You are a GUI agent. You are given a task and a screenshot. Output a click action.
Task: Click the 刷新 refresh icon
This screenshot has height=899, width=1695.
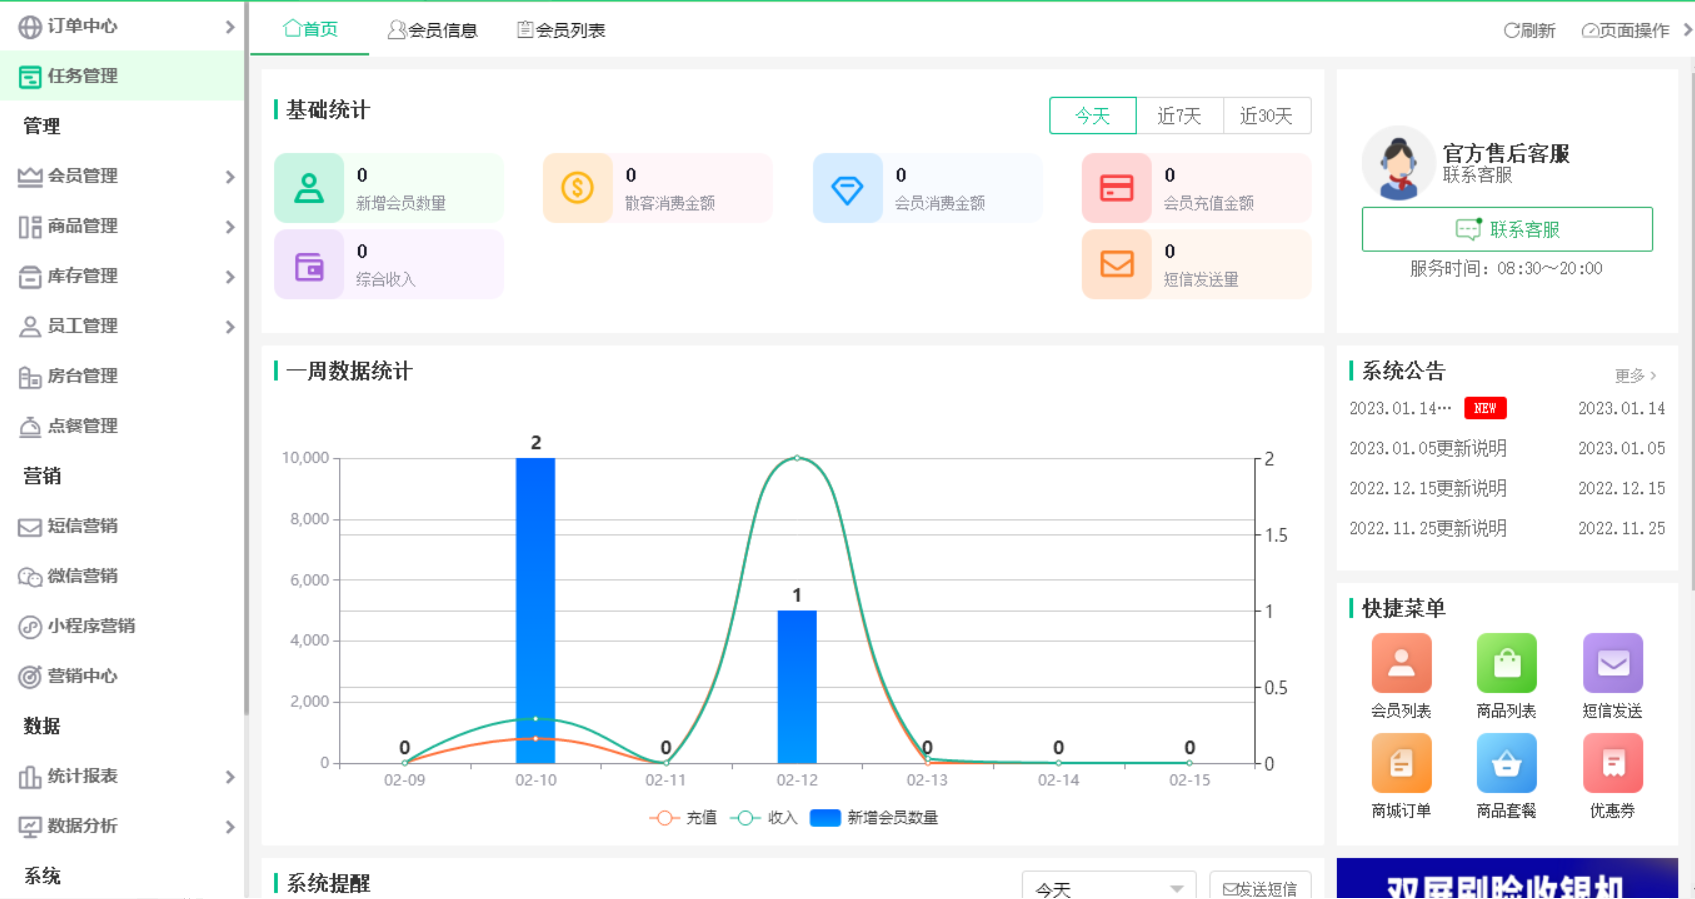(1512, 30)
